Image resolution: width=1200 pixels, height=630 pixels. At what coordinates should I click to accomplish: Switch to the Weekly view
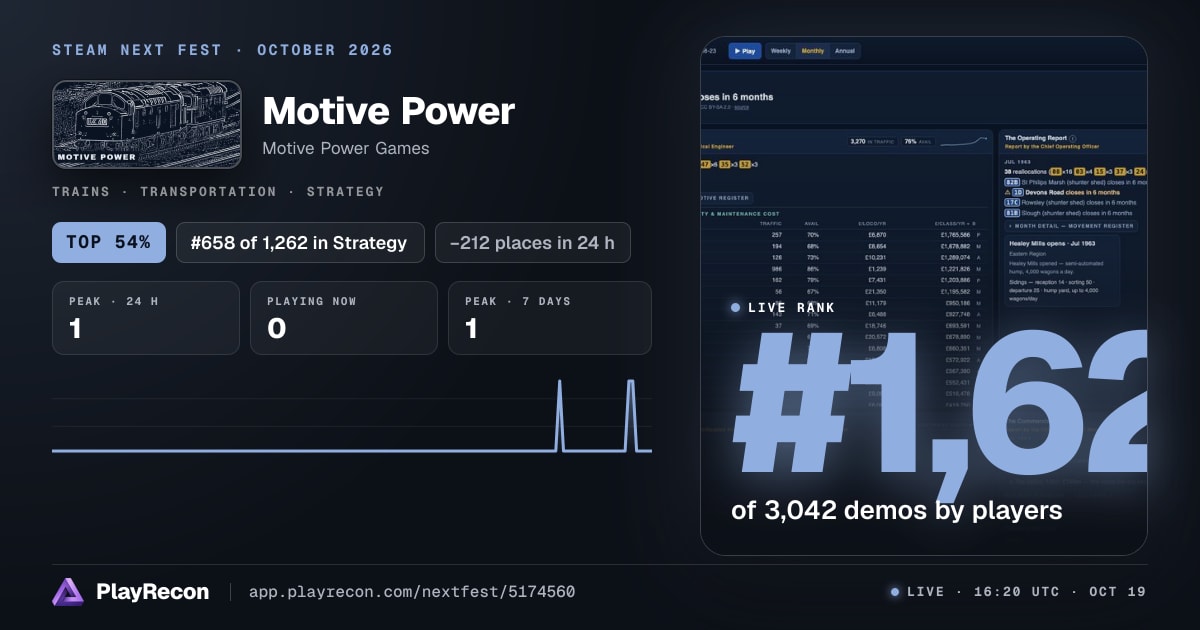[780, 50]
